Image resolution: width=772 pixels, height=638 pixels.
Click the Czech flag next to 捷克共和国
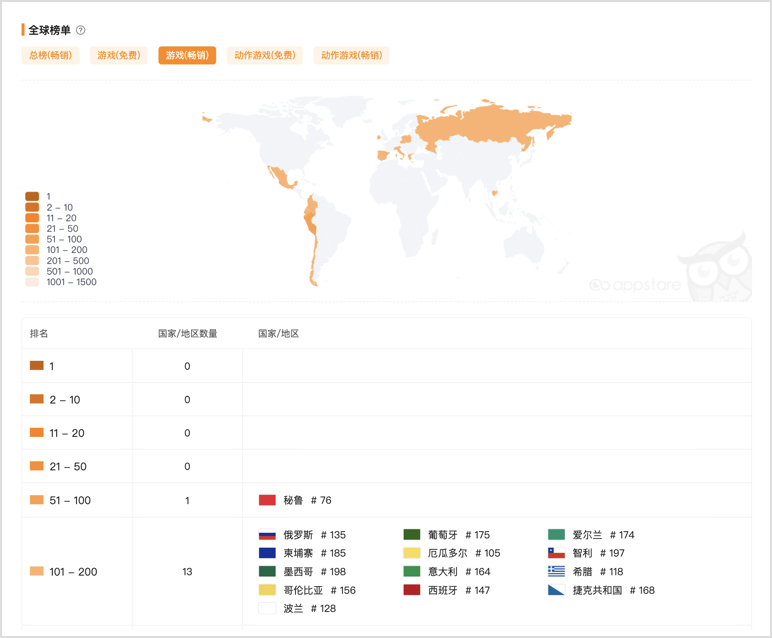coord(556,590)
